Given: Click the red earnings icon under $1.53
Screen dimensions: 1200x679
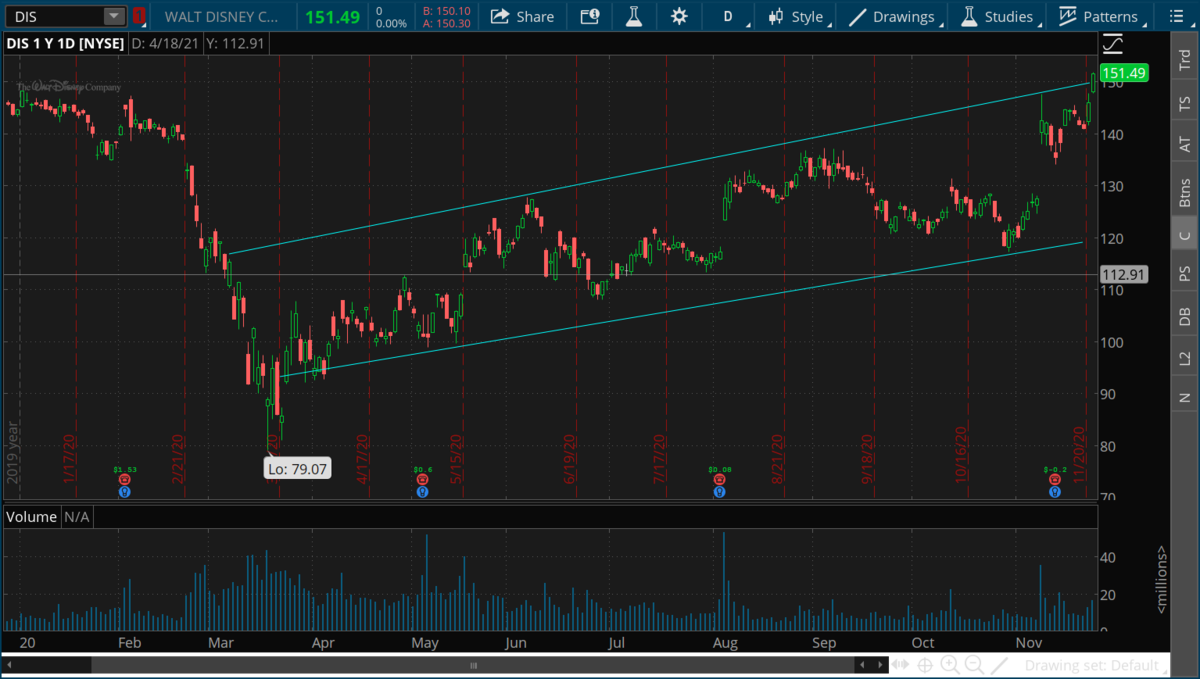Looking at the screenshot, I should [125, 480].
